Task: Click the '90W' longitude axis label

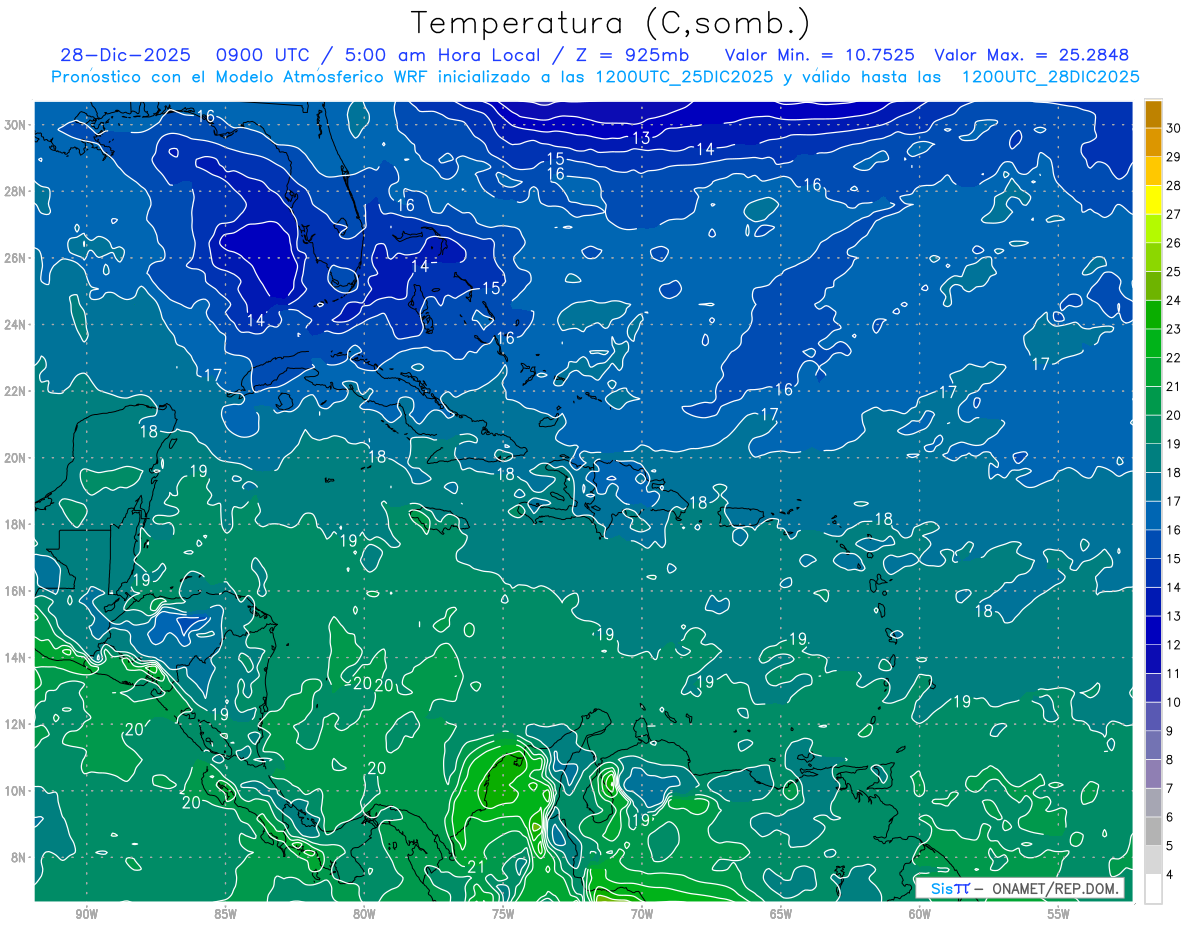Action: [86, 913]
